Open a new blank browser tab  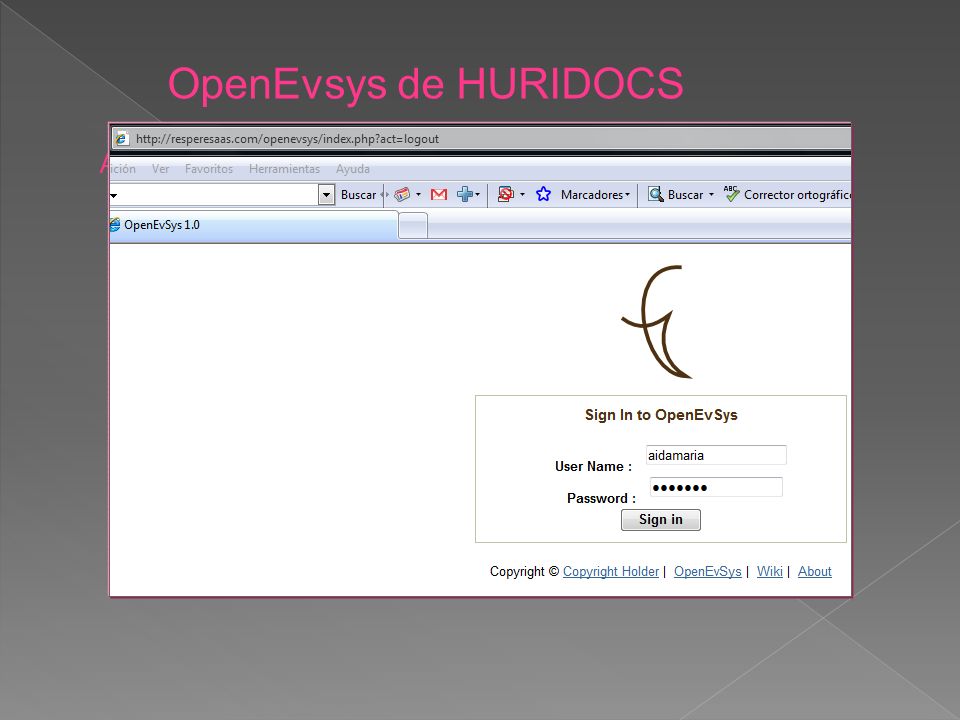pos(413,226)
